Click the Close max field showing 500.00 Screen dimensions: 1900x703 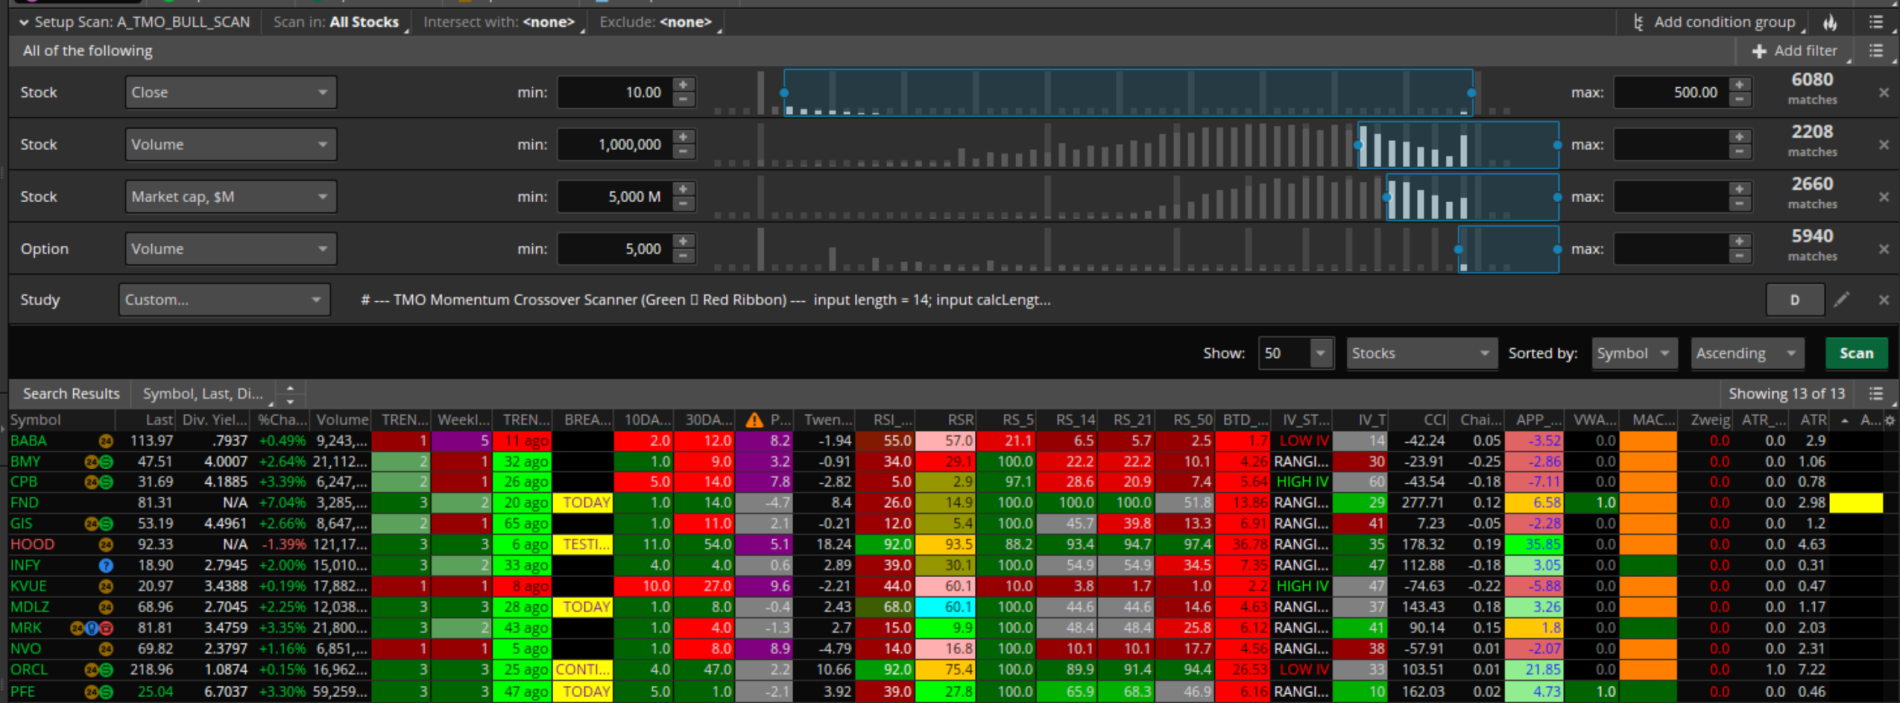(x=1672, y=92)
